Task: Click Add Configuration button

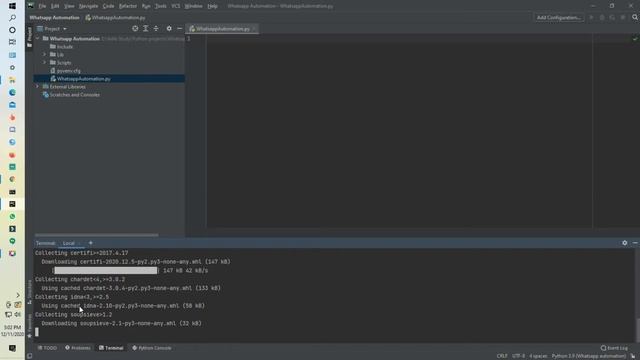Action: [559, 18]
